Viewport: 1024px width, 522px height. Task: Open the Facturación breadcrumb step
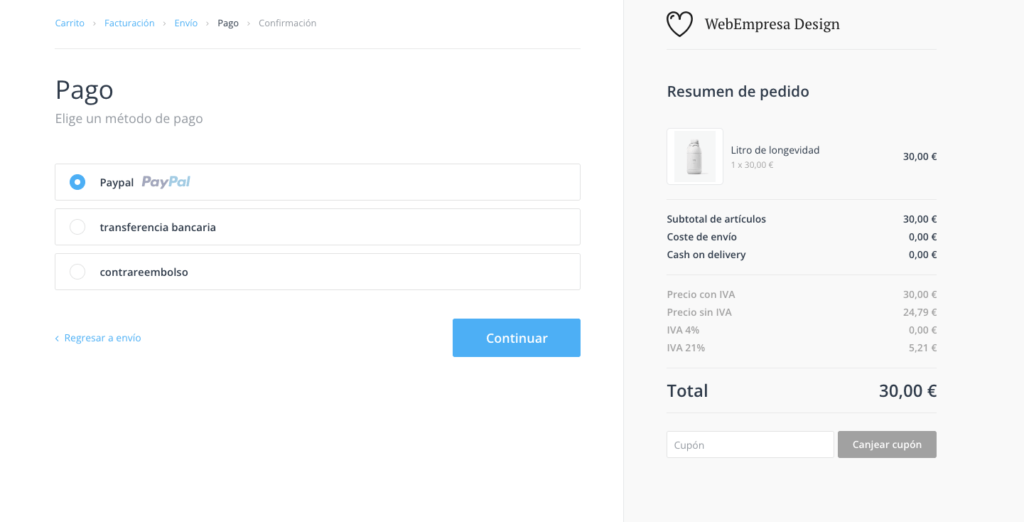click(x=129, y=23)
